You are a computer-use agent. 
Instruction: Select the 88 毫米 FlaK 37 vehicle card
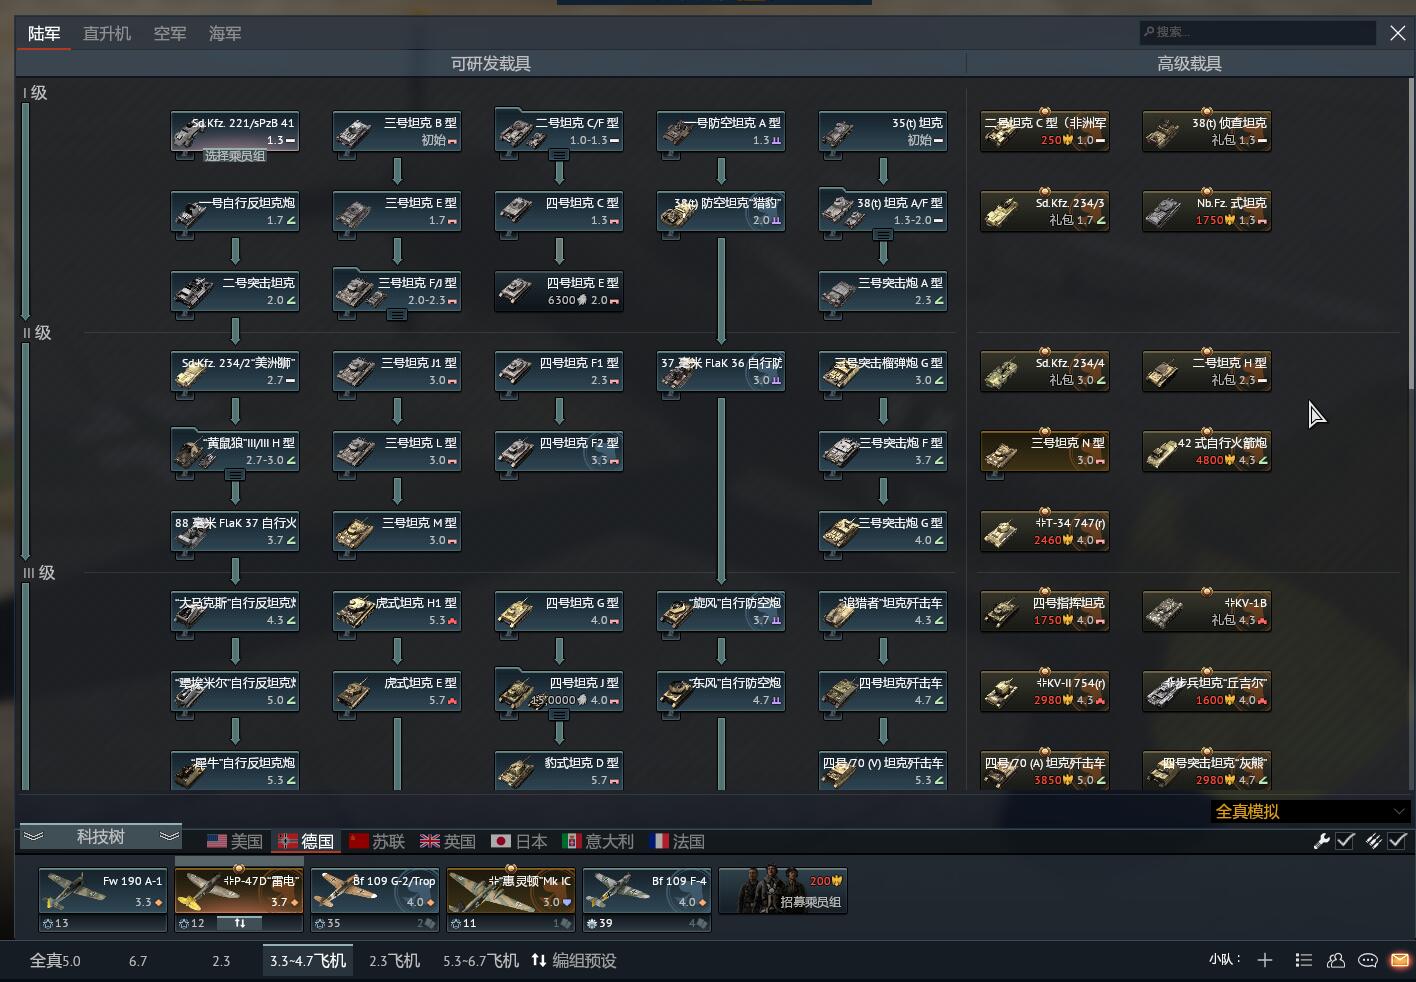tap(235, 531)
